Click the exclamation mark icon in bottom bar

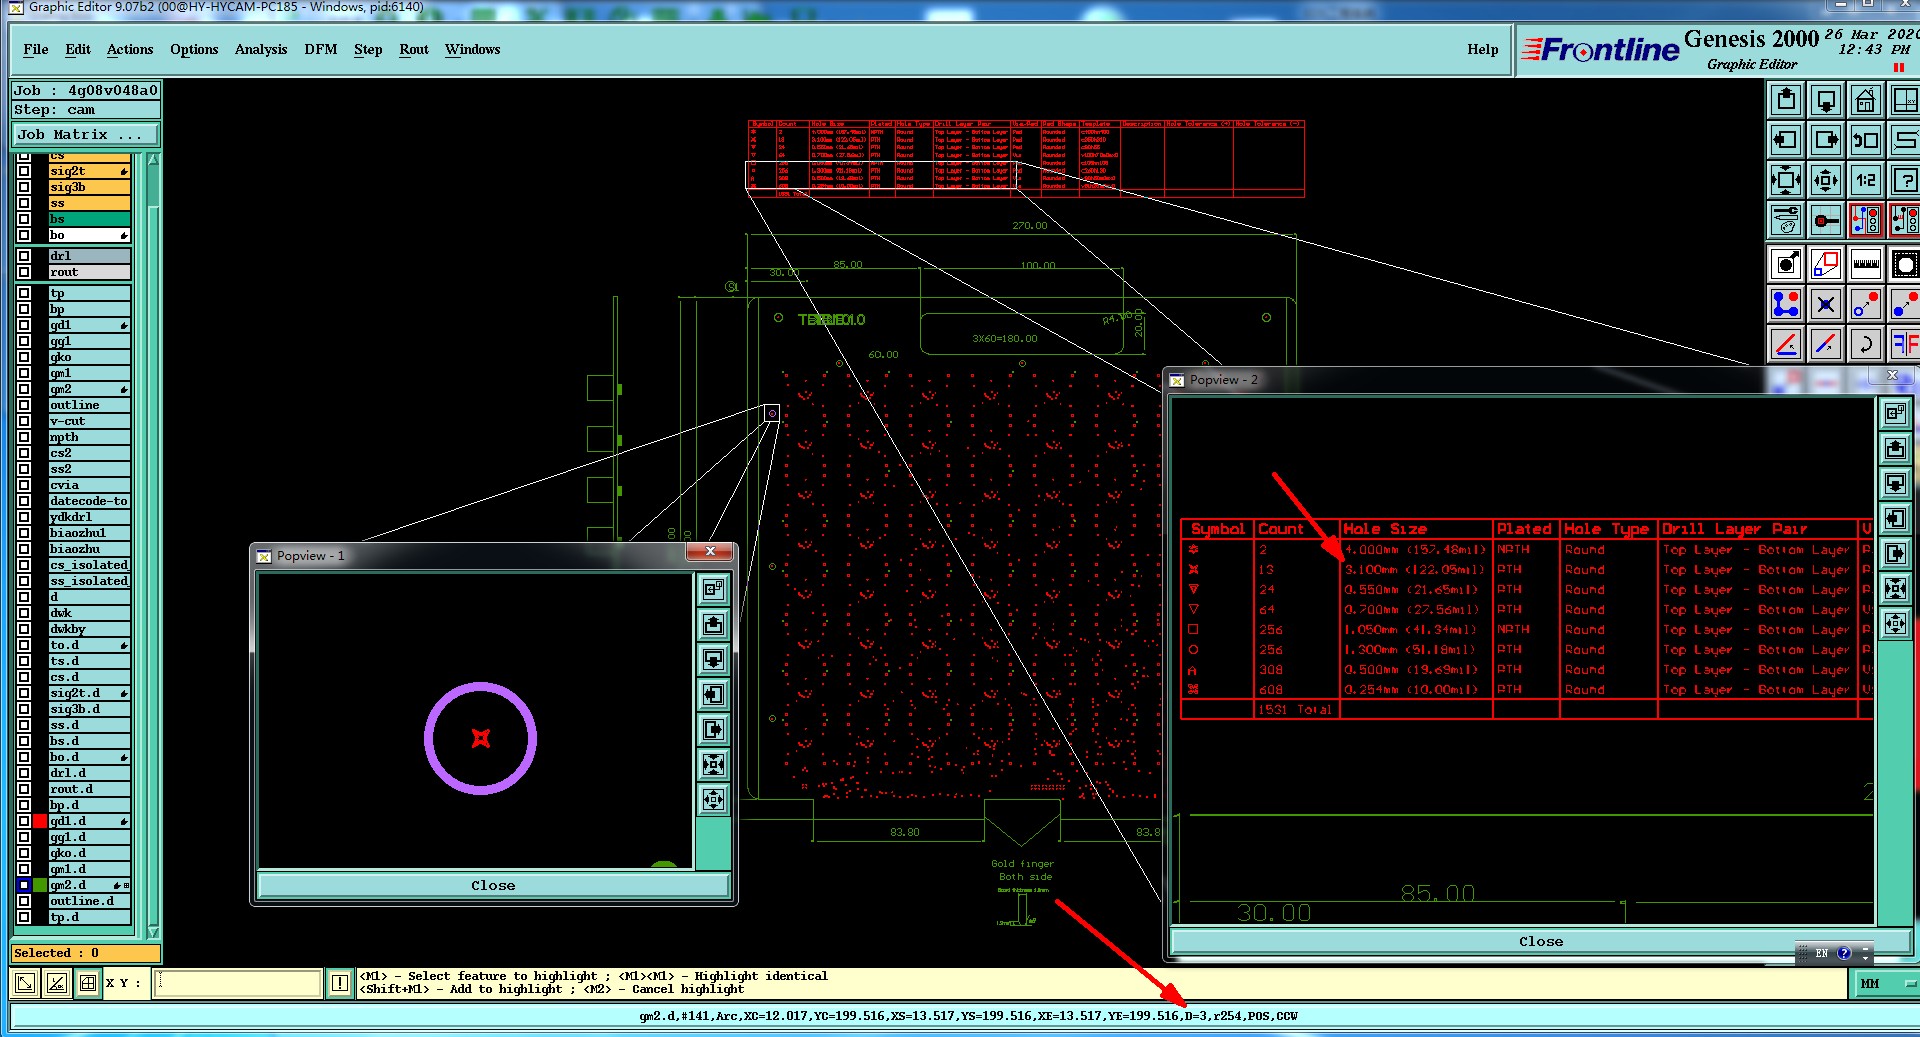(x=340, y=983)
